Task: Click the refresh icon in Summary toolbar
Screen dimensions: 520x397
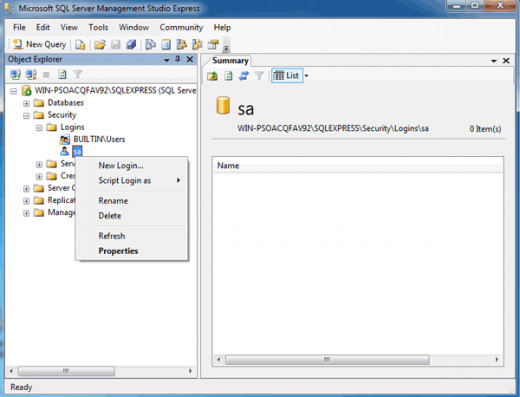Action: coord(228,76)
